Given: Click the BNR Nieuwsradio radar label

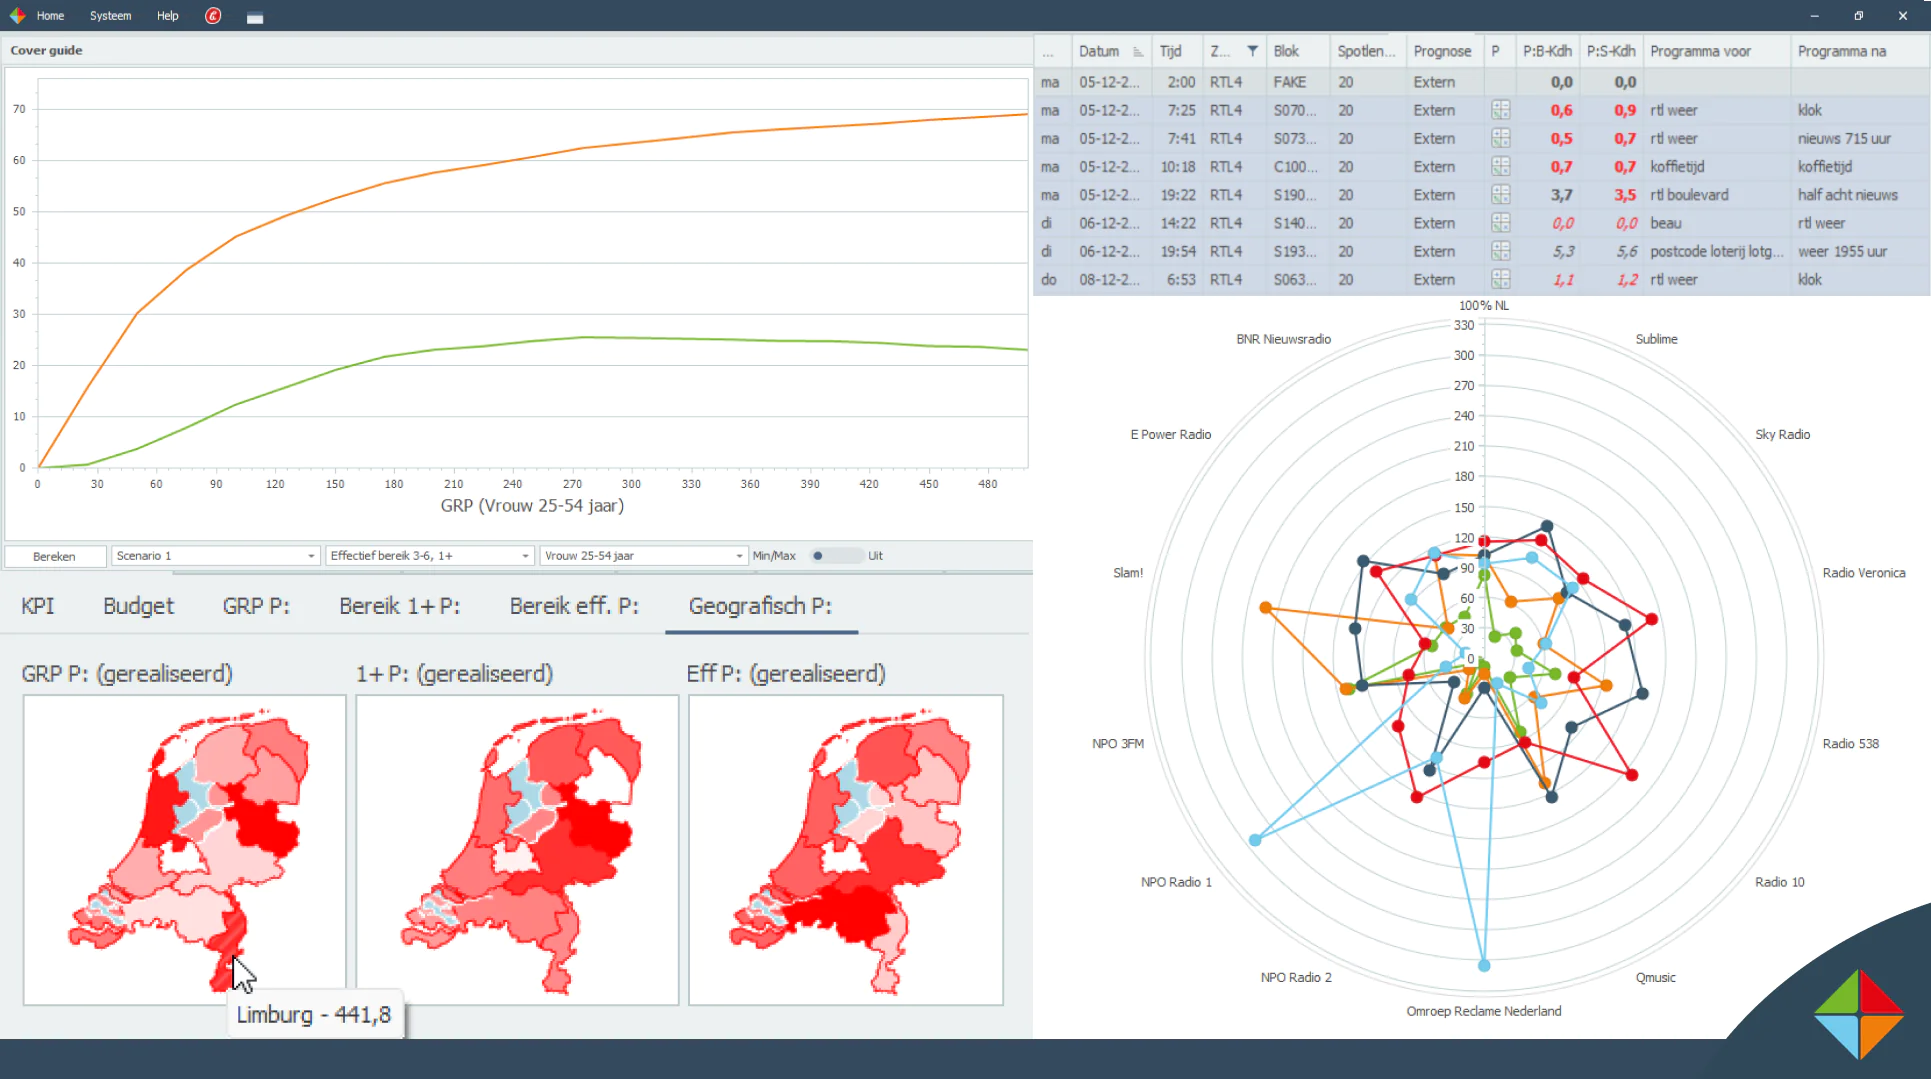Looking at the screenshot, I should click(x=1283, y=339).
